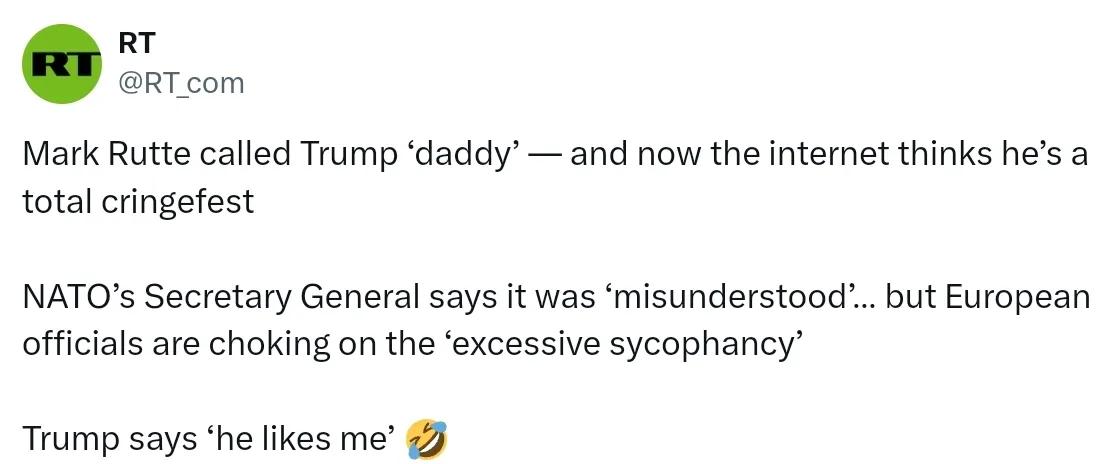Viewport: 1111px width, 464px height.
Task: Open the green RT profile avatar
Action: [x=62, y=64]
